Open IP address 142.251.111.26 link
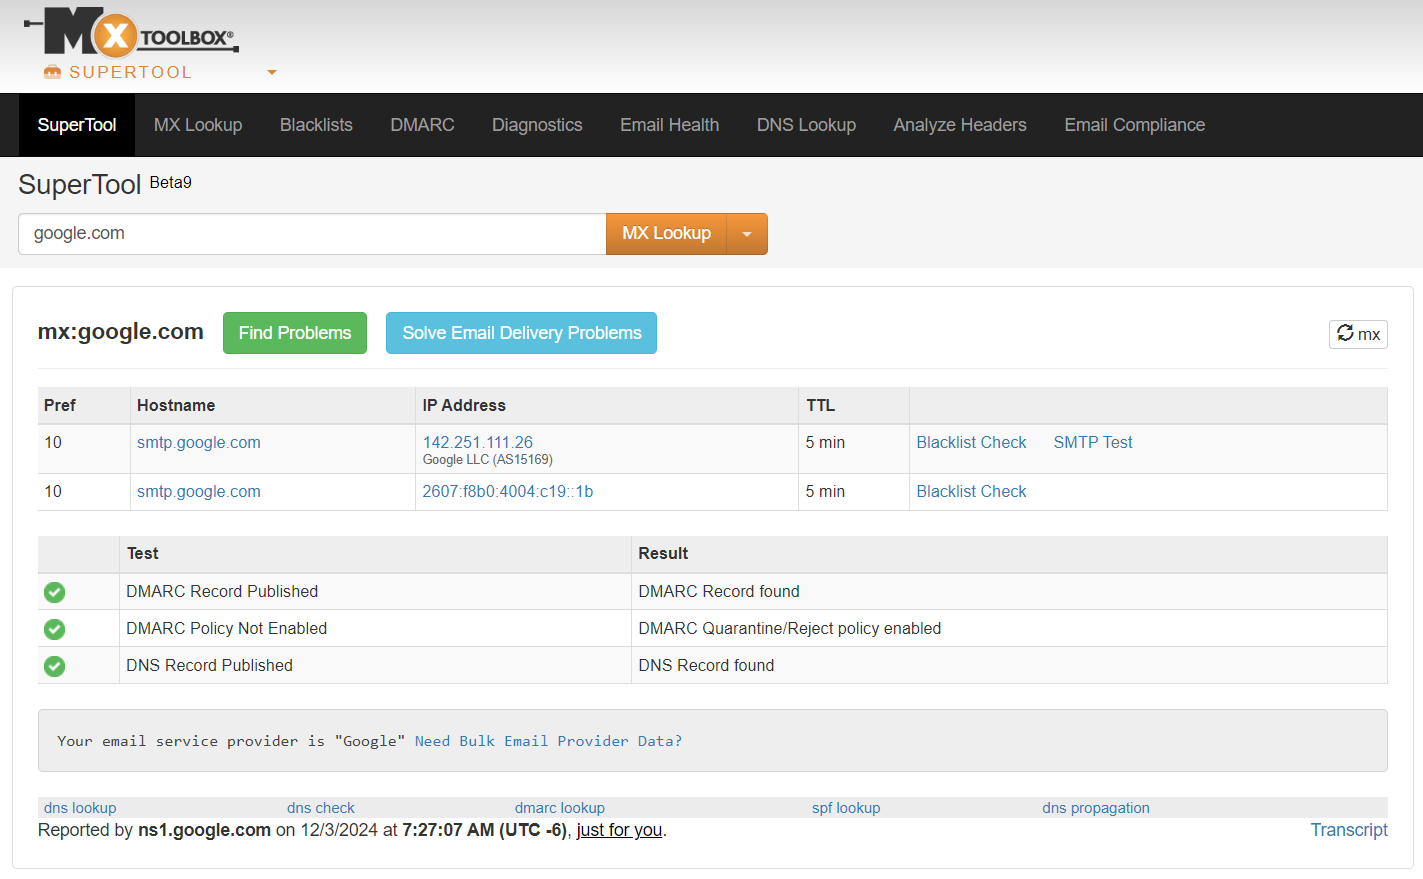The height and width of the screenshot is (879, 1423). point(478,442)
